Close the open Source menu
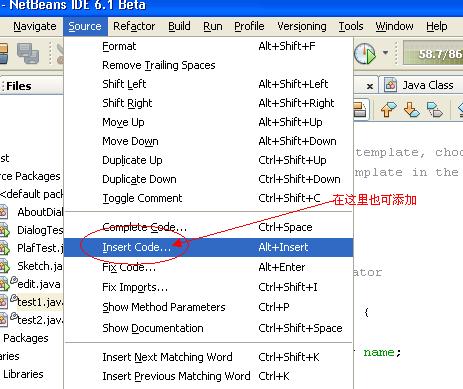Viewport: 463px width, 389px height. (85, 26)
